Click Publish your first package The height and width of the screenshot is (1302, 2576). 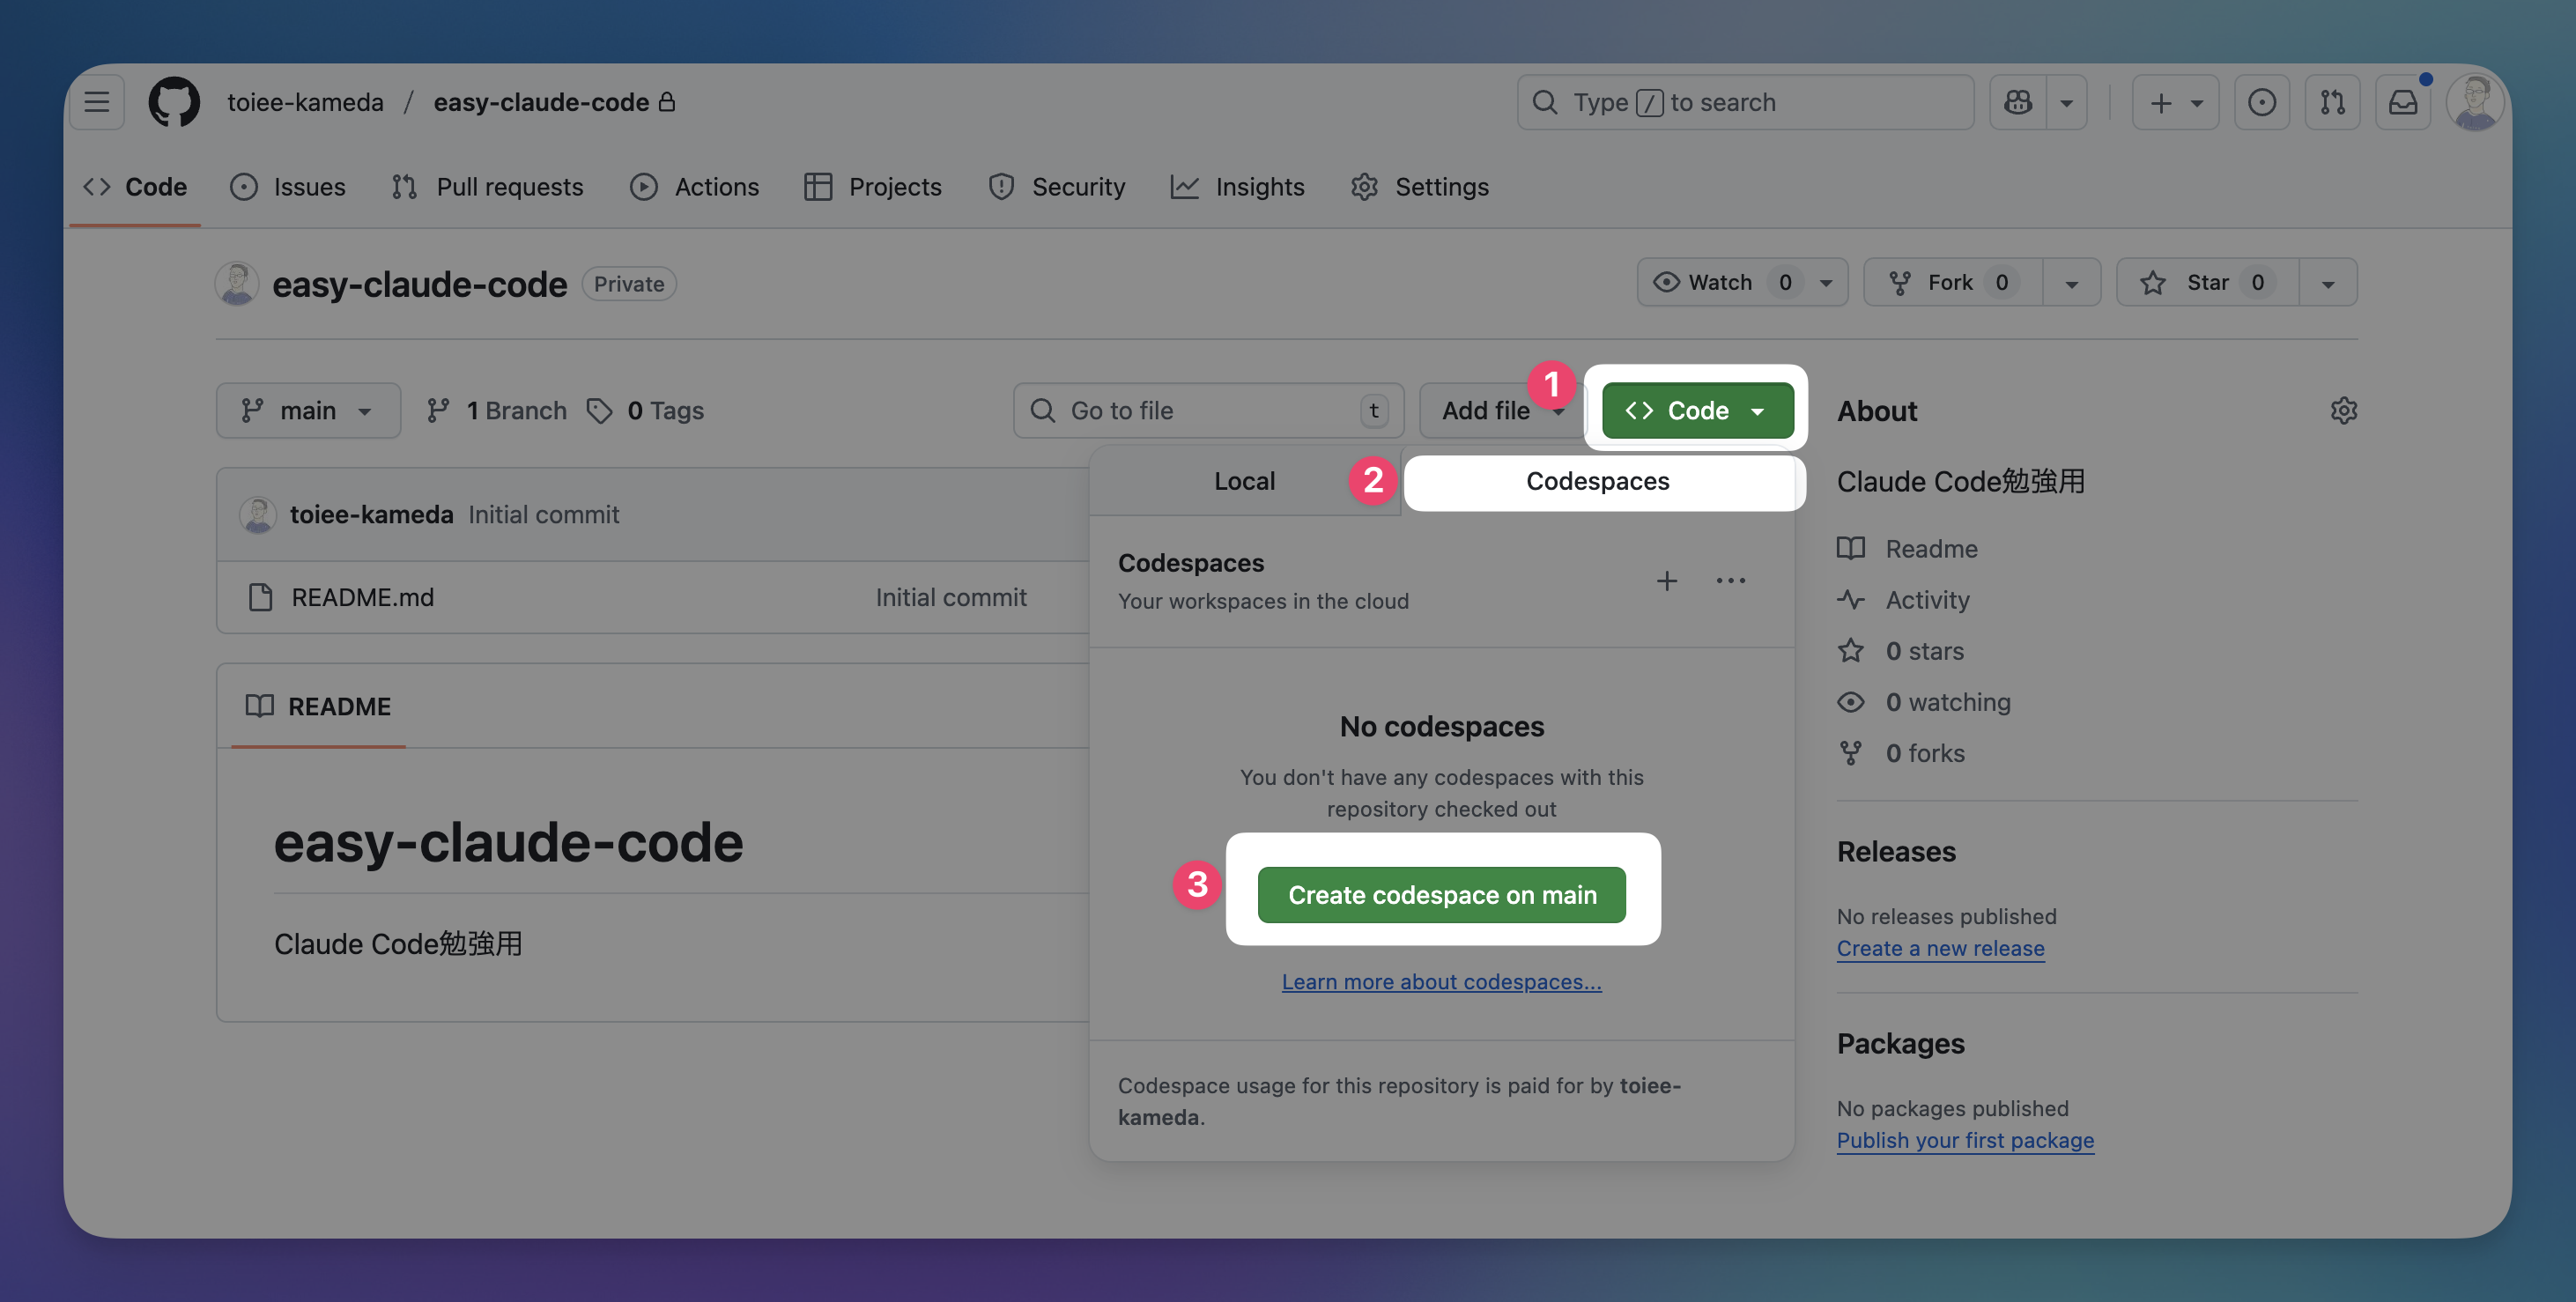[x=1965, y=1139]
